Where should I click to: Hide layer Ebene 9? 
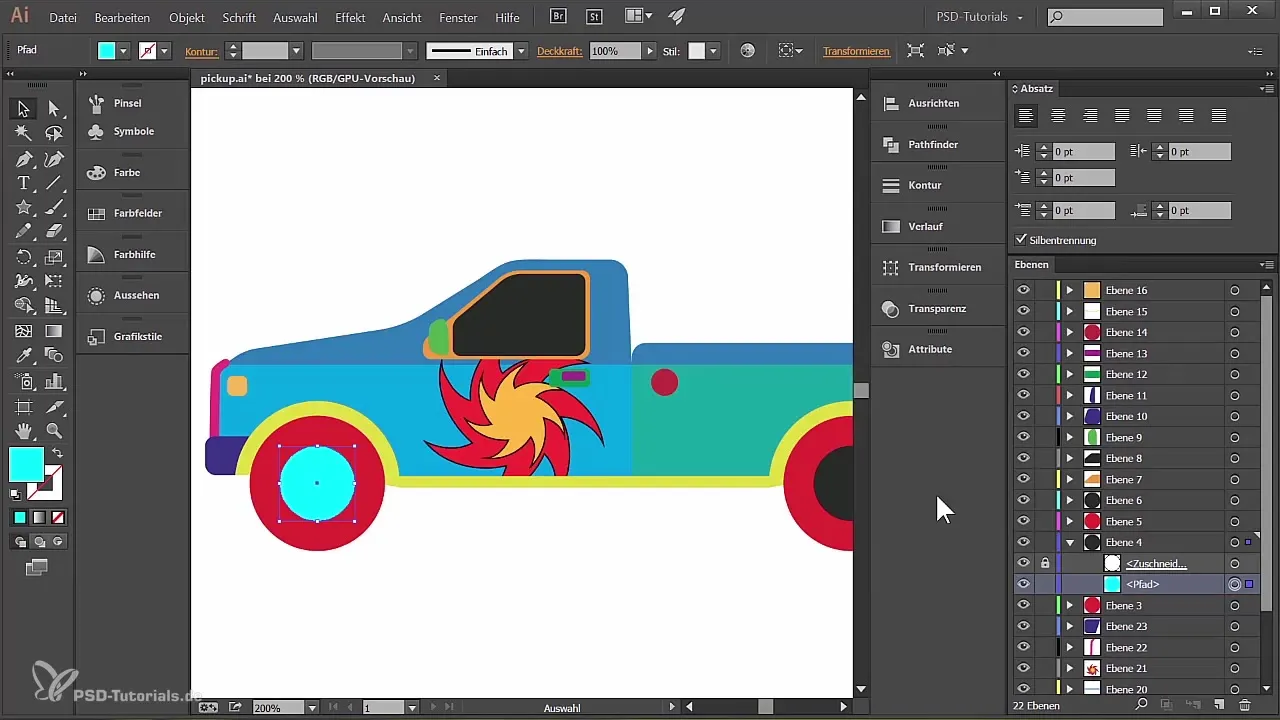(x=1023, y=437)
